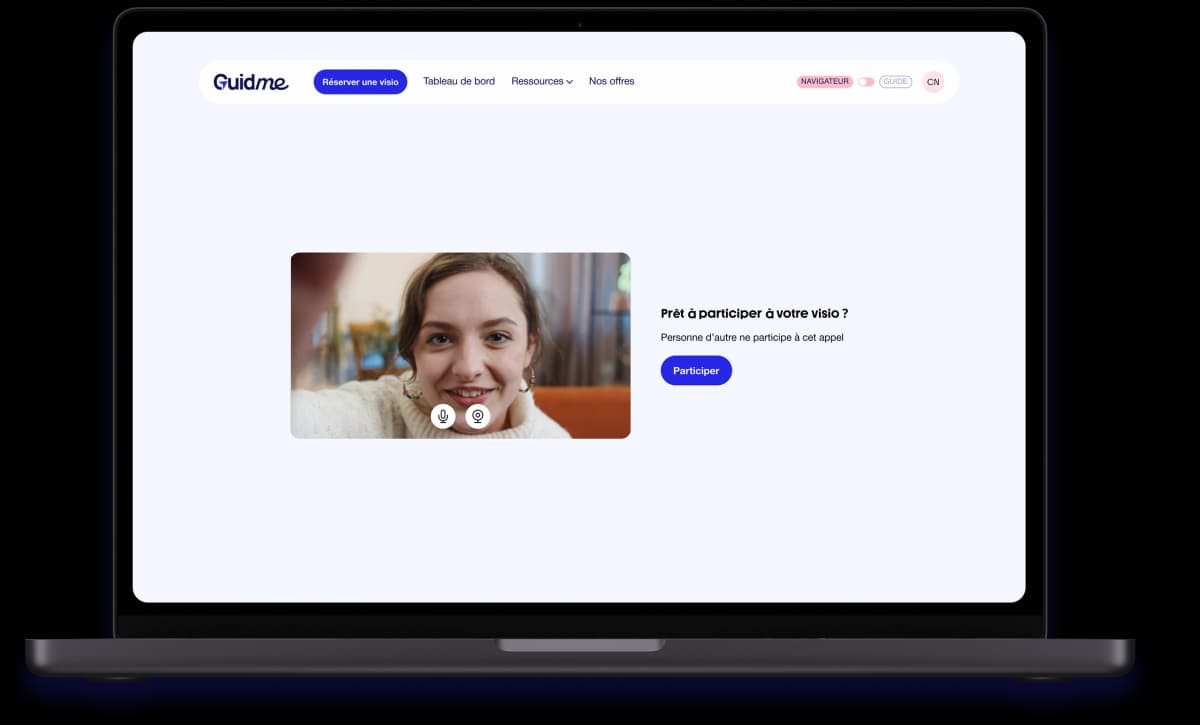Viewport: 1200px width, 725px height.
Task: Turn off the webcam icon button
Action: click(478, 416)
